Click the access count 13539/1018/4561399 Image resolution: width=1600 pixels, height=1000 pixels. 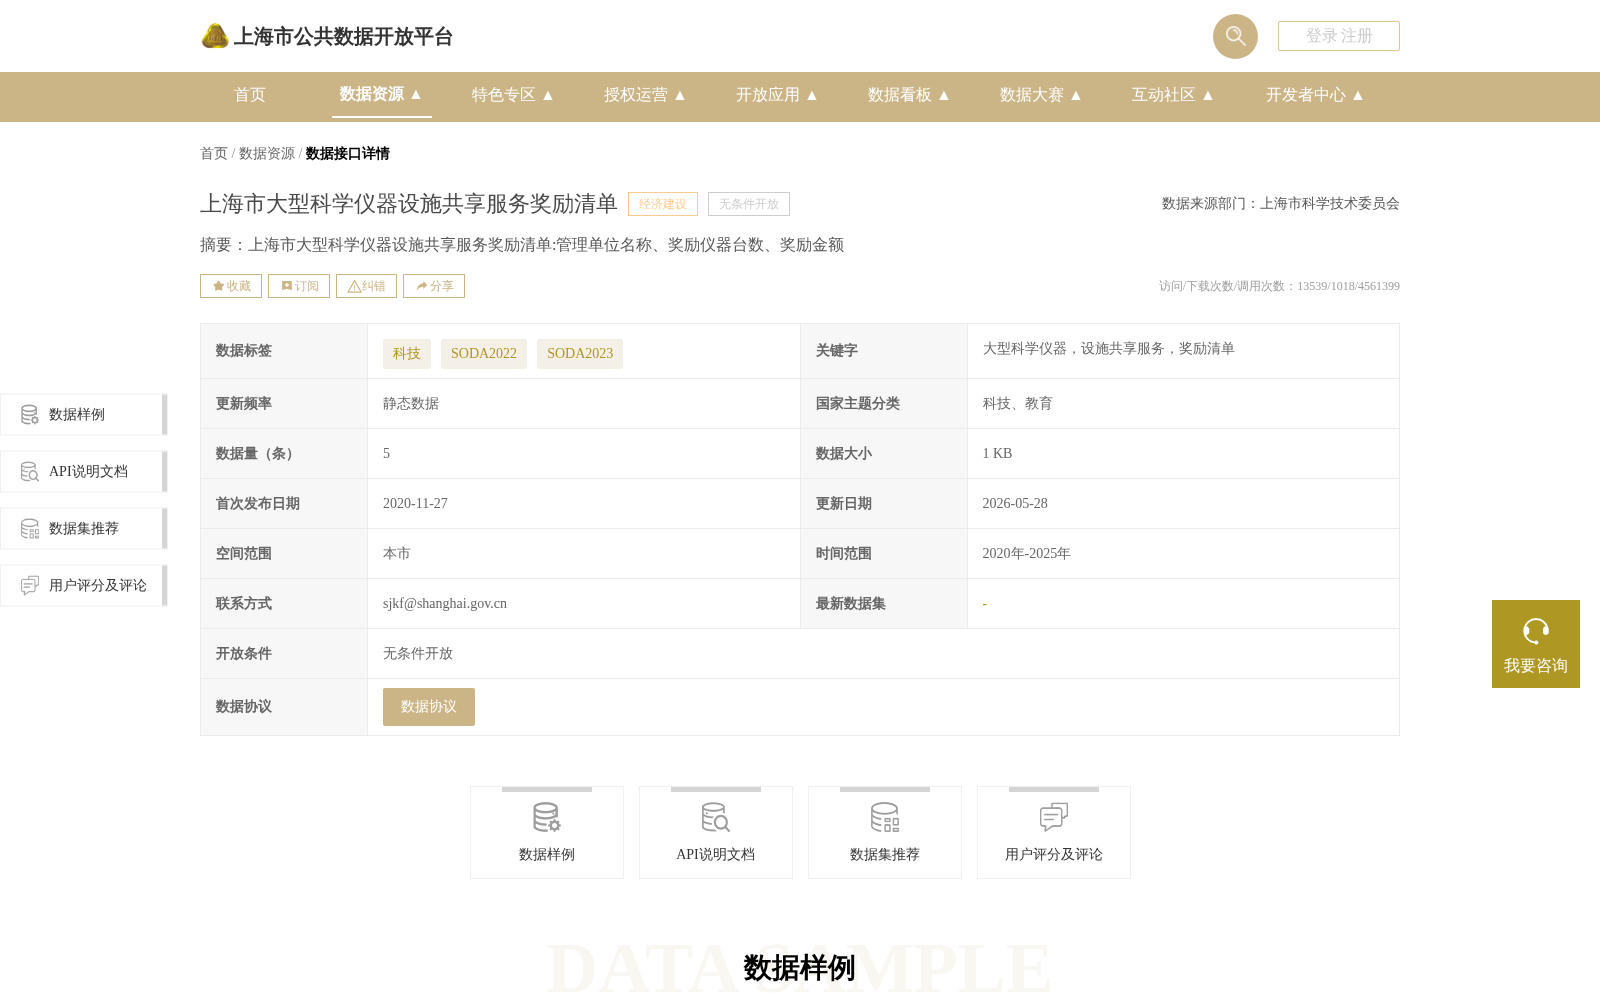pos(1348,286)
